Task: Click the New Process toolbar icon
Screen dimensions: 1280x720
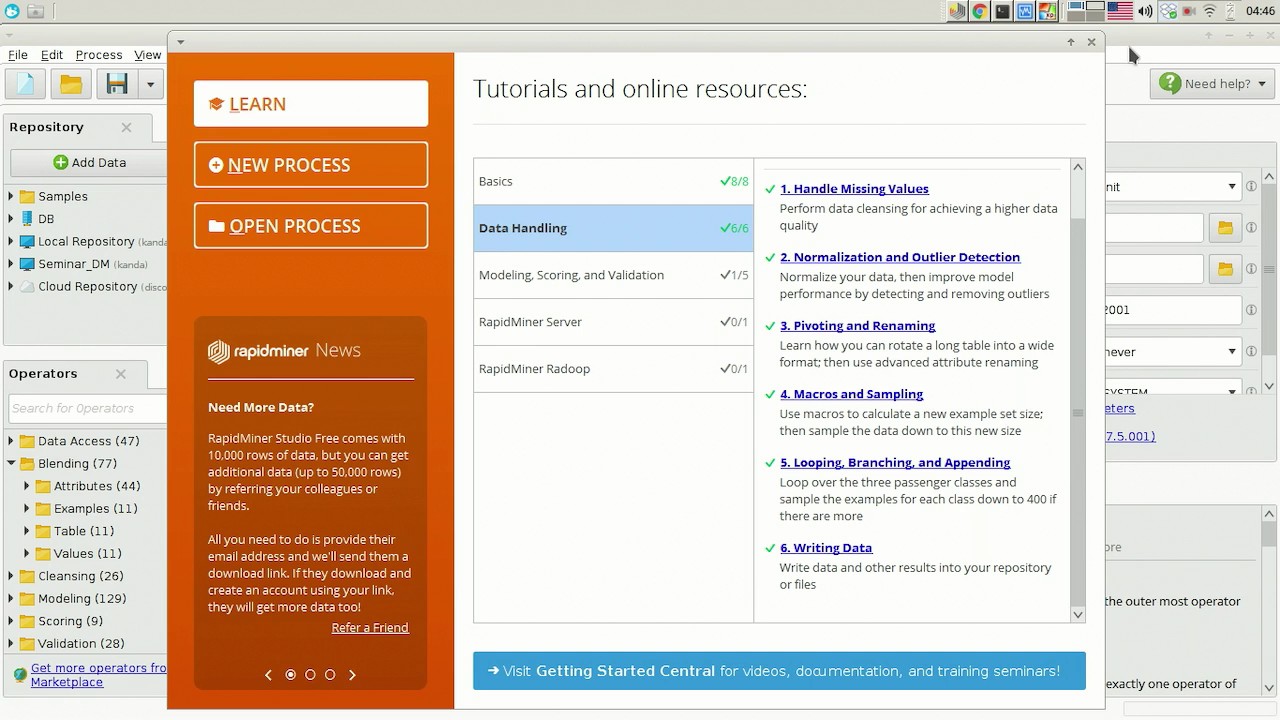Action: [x=25, y=84]
